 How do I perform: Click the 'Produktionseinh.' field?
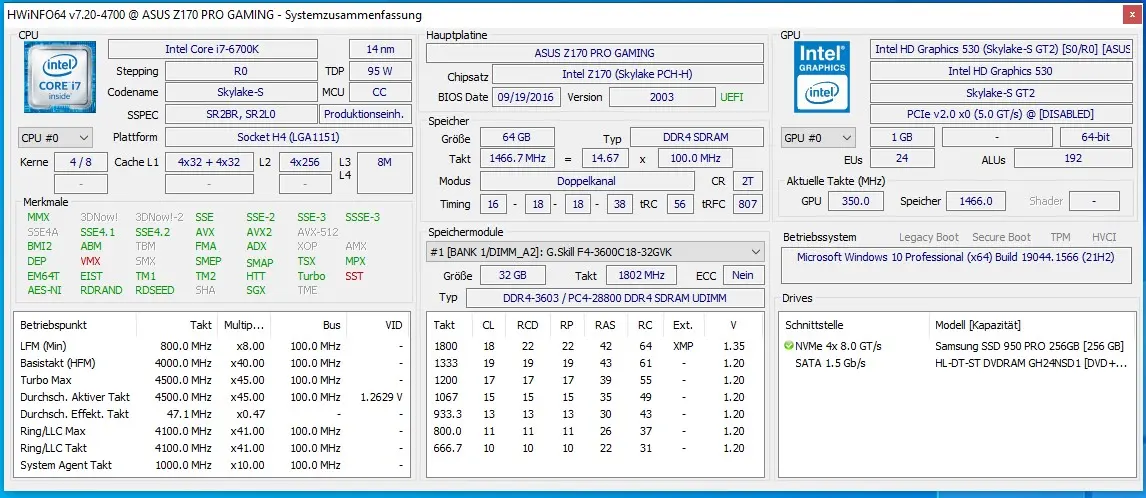tap(365, 114)
